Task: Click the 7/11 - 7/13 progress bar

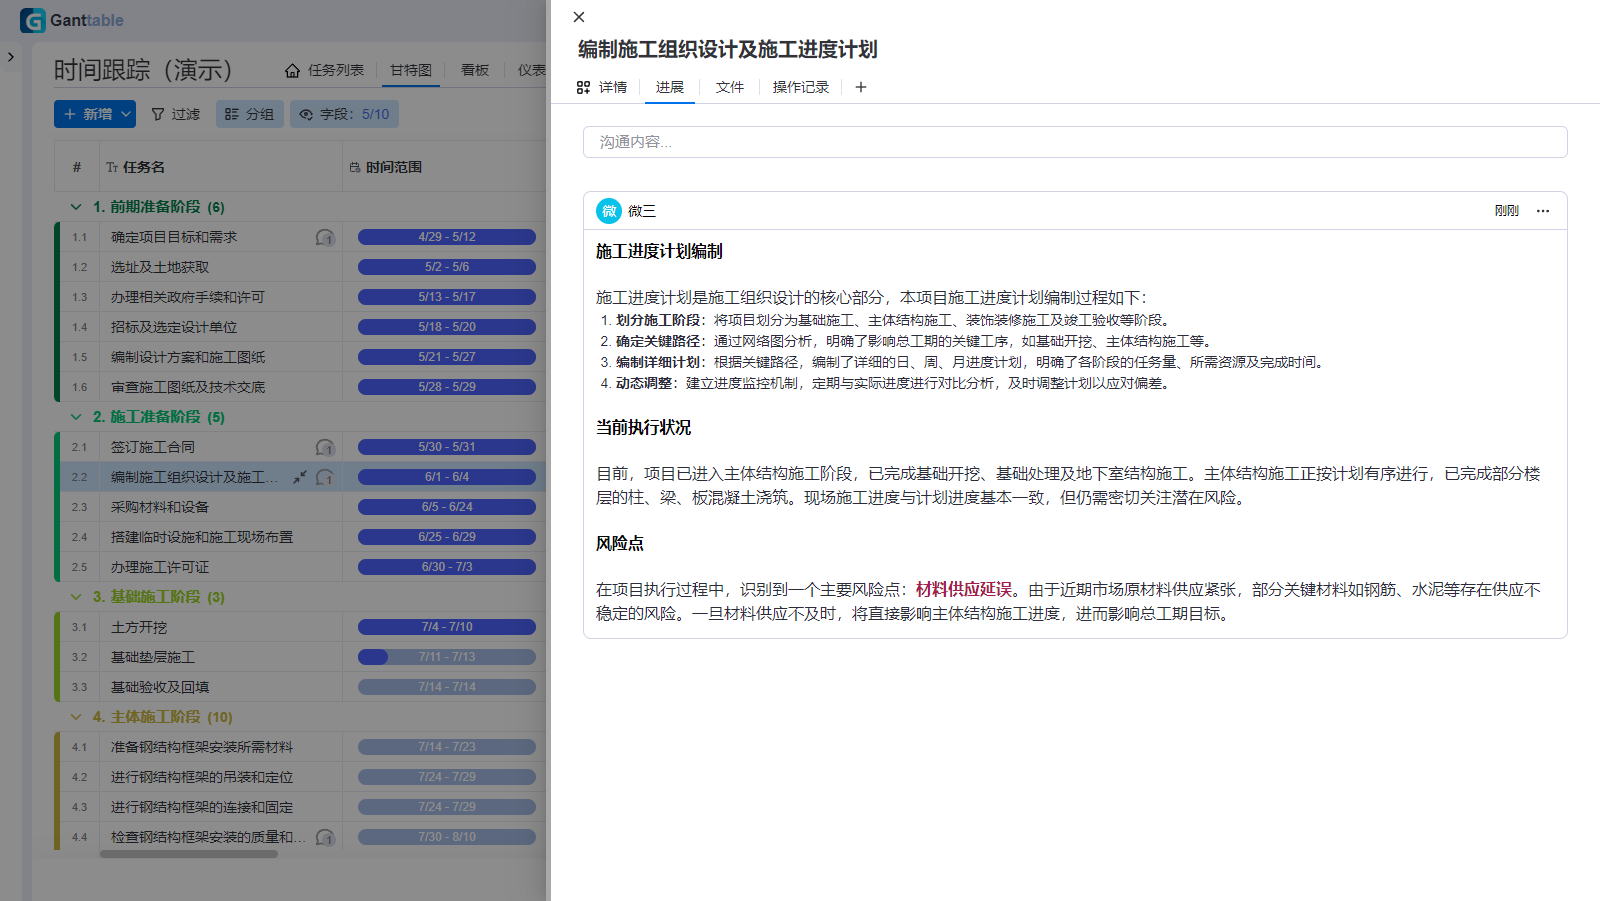Action: [x=447, y=657]
